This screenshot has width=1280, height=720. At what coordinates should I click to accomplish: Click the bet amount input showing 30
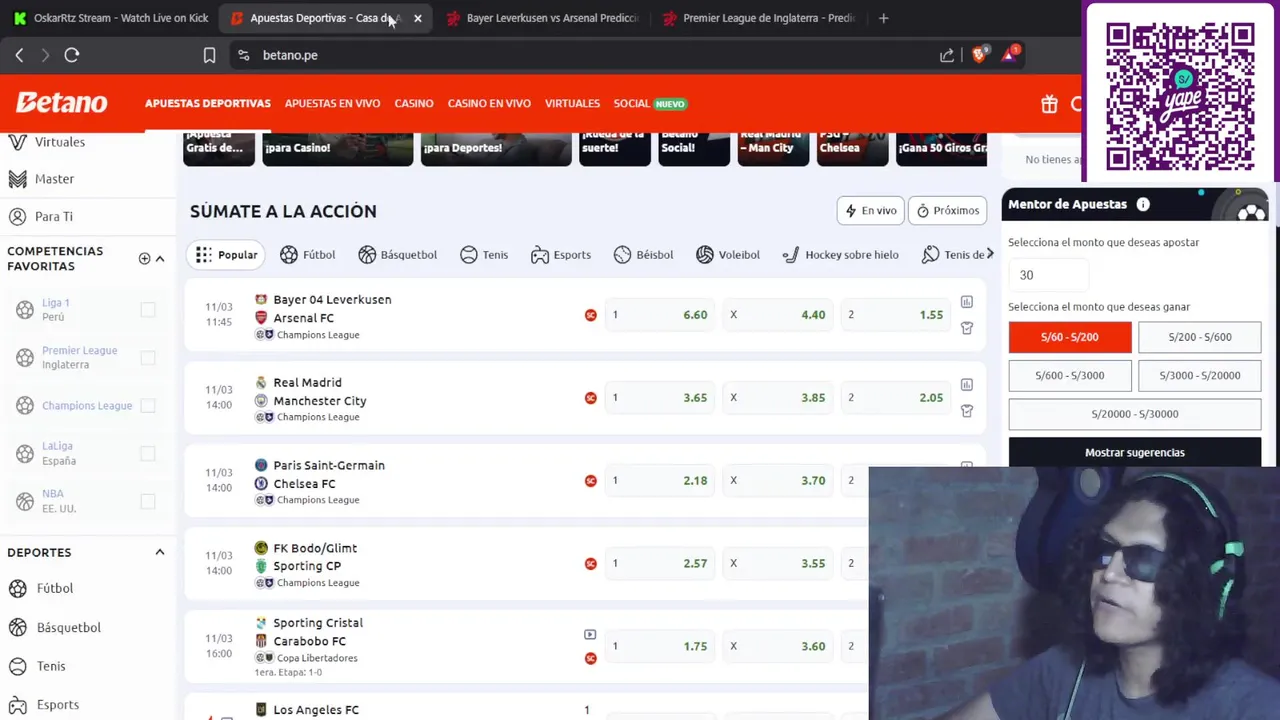click(x=1047, y=275)
